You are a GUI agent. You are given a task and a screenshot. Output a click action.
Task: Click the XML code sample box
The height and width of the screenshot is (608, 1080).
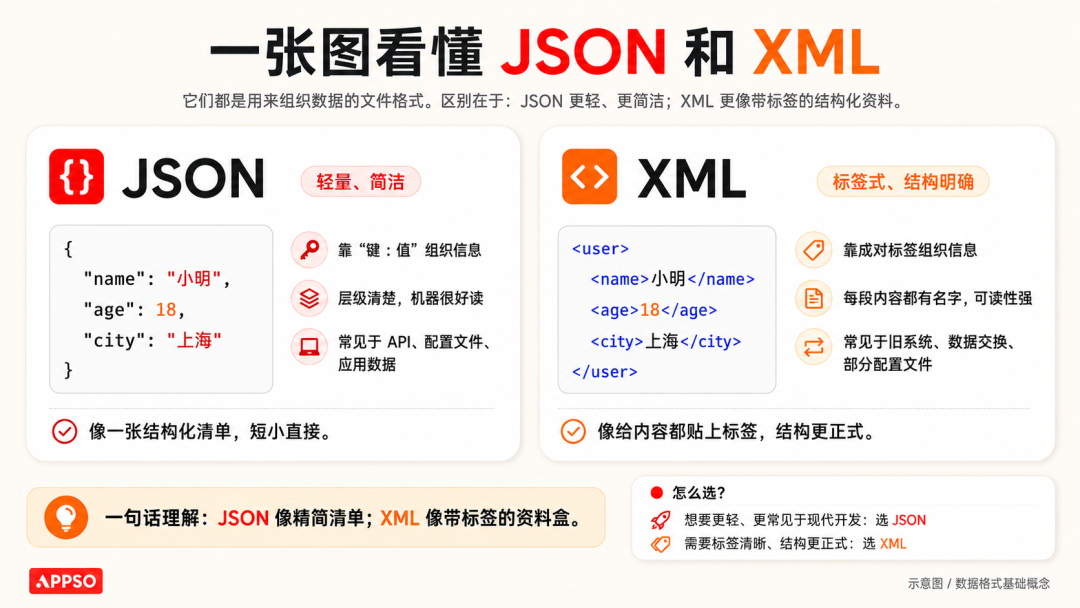(x=667, y=309)
